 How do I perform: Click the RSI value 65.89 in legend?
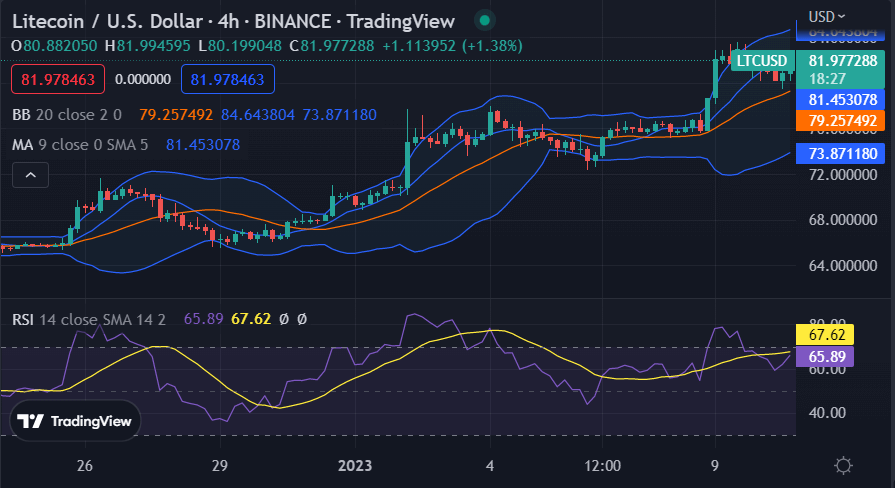pyautogui.click(x=204, y=319)
